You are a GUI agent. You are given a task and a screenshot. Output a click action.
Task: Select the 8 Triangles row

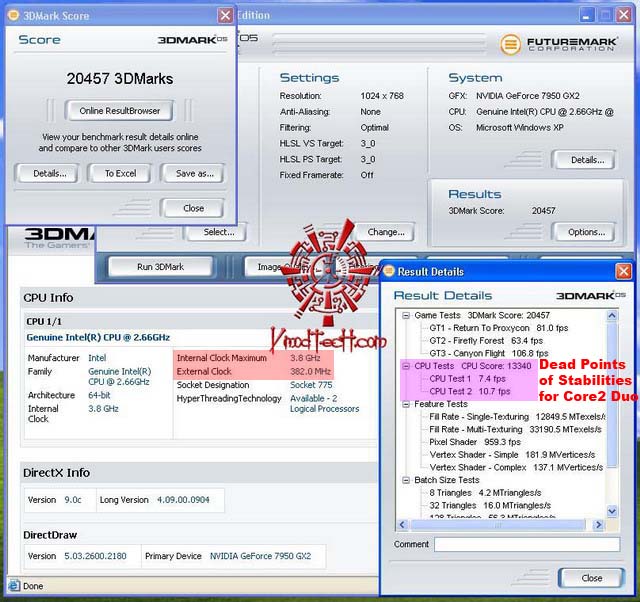point(485,493)
